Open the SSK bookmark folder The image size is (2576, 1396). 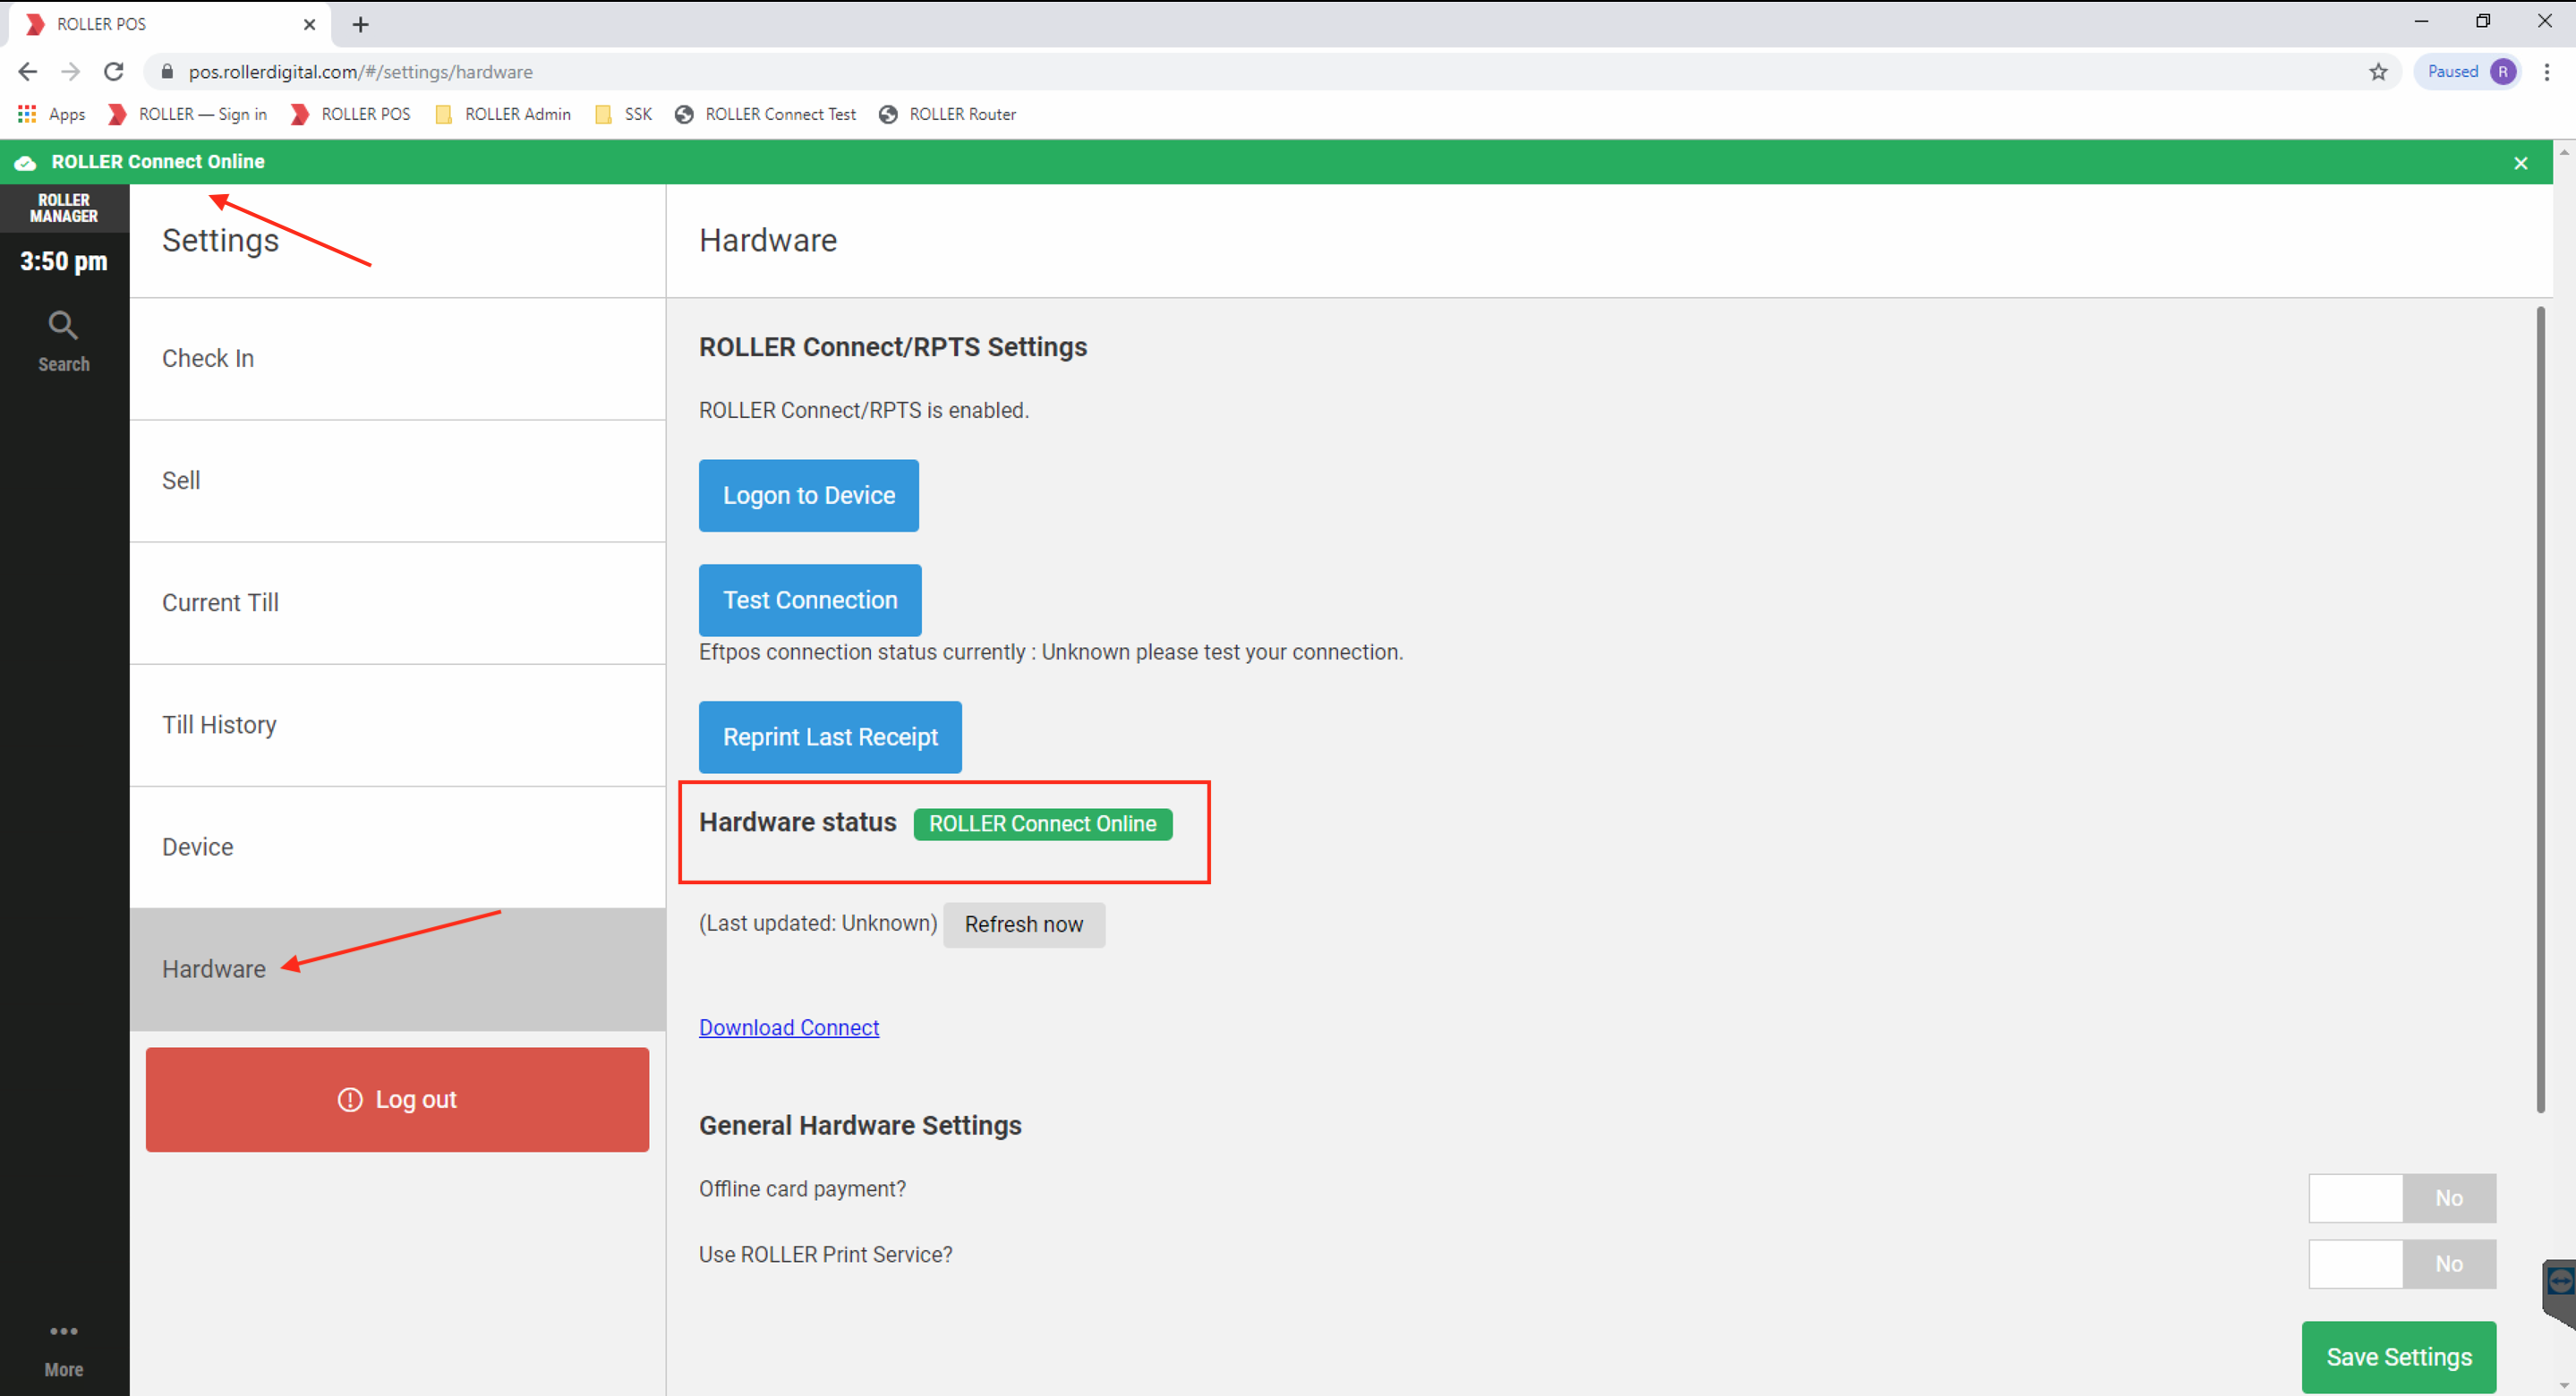[624, 114]
